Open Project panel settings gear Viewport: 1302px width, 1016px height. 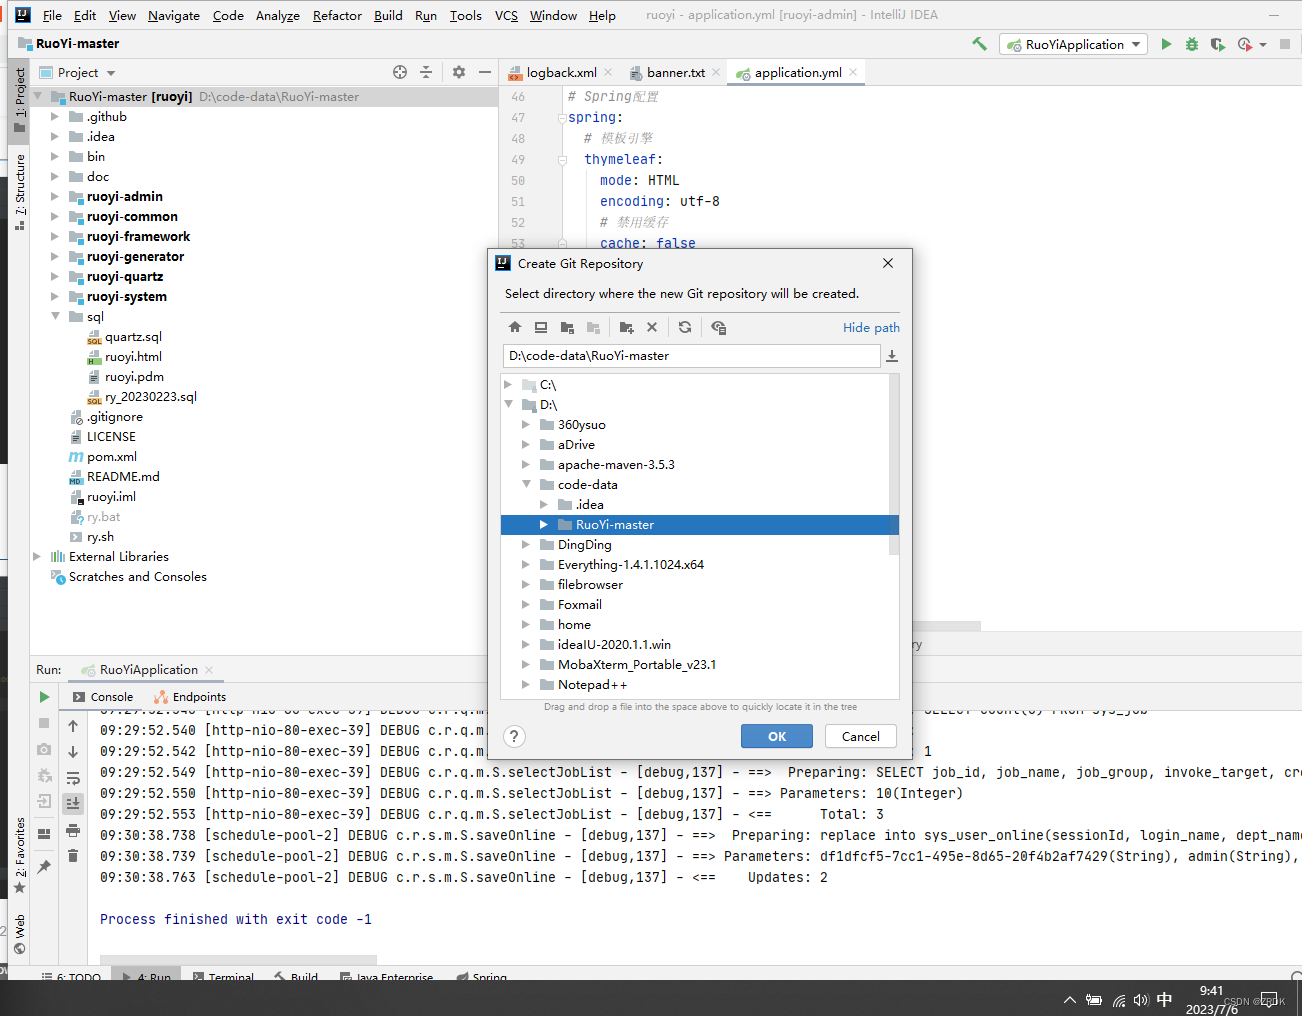(459, 72)
